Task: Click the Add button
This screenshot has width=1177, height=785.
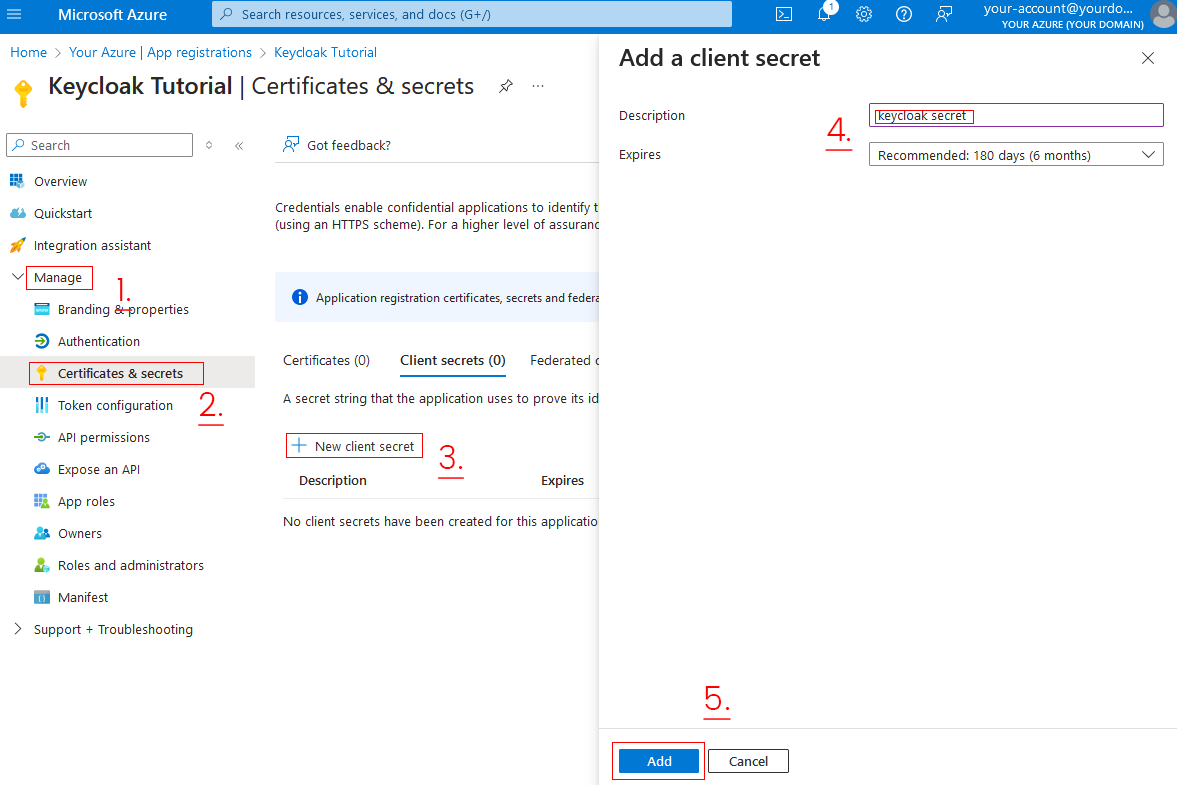Action: click(659, 761)
